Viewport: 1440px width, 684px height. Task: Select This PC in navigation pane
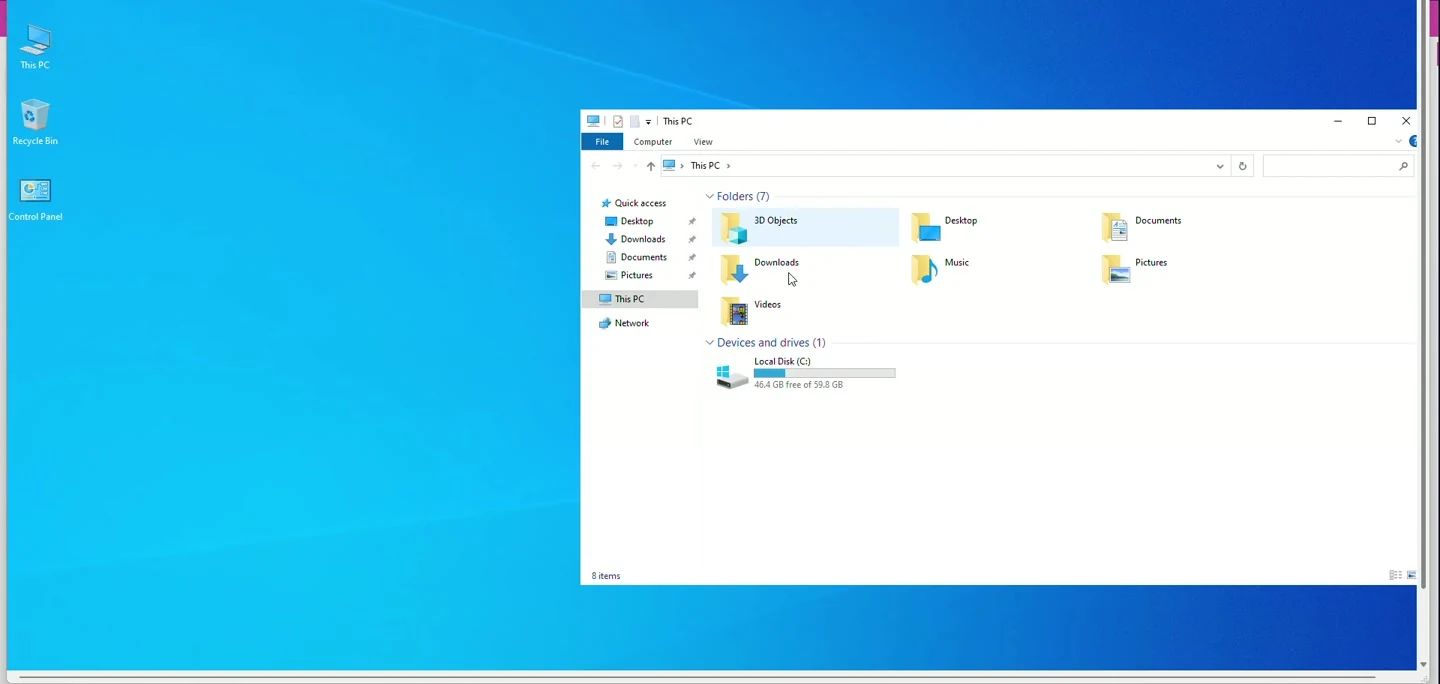tap(640, 299)
